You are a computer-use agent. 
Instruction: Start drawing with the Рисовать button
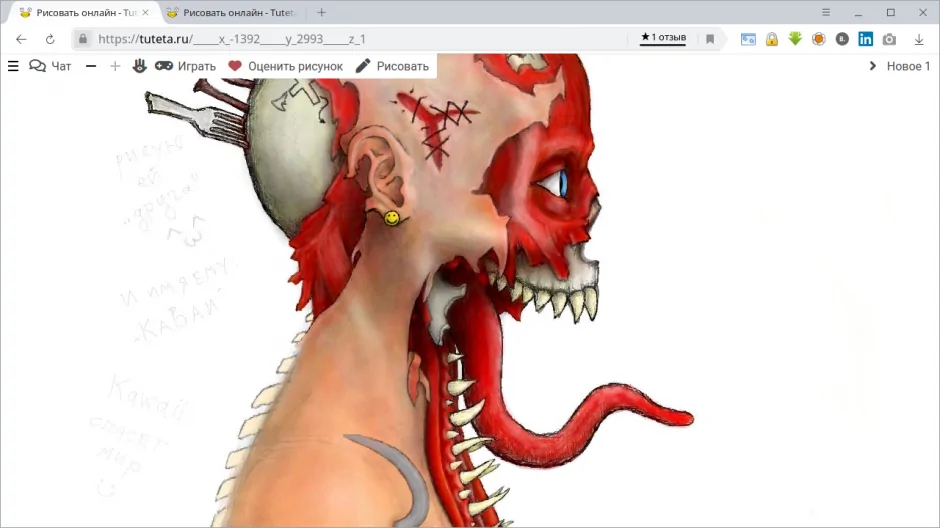(392, 66)
